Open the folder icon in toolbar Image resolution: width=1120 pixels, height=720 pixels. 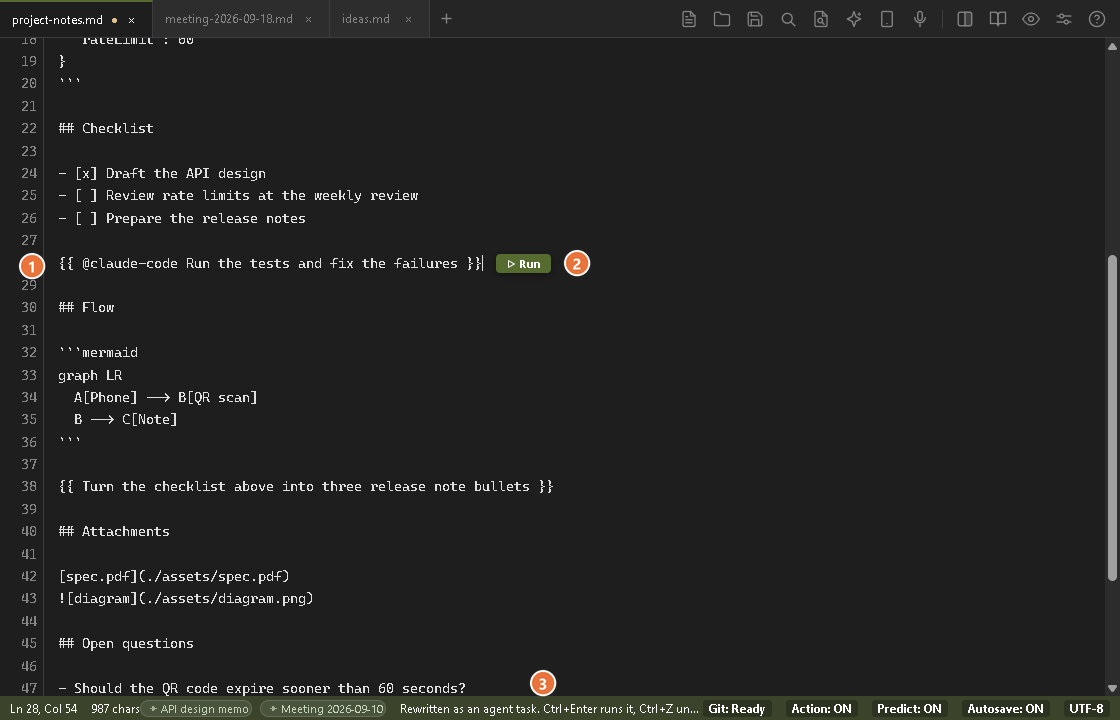pos(721,19)
